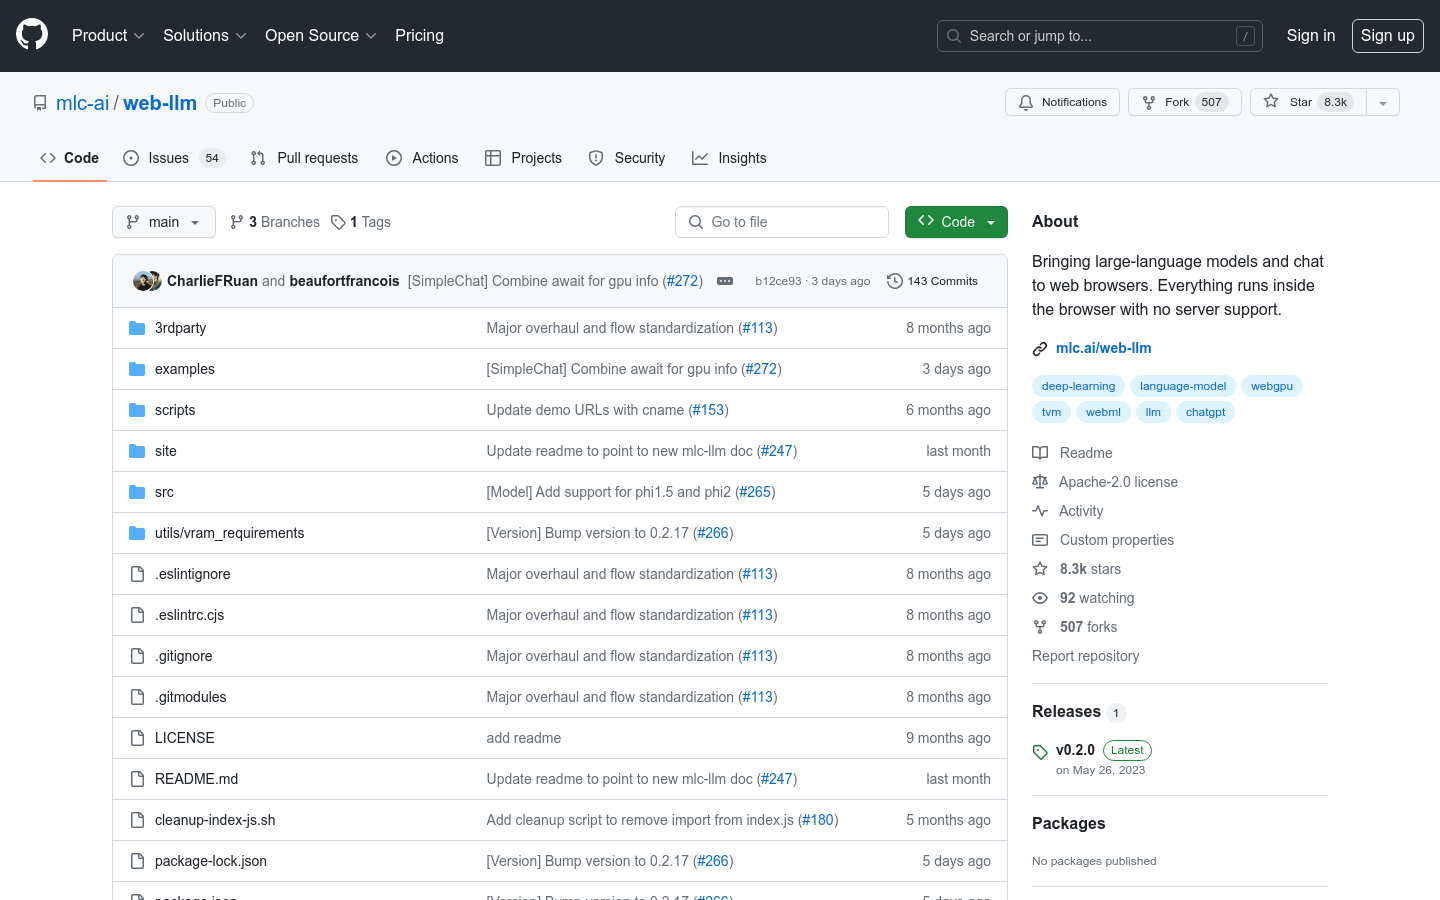Focus the Search or jump to field
Image resolution: width=1440 pixels, height=900 pixels.
(1100, 36)
